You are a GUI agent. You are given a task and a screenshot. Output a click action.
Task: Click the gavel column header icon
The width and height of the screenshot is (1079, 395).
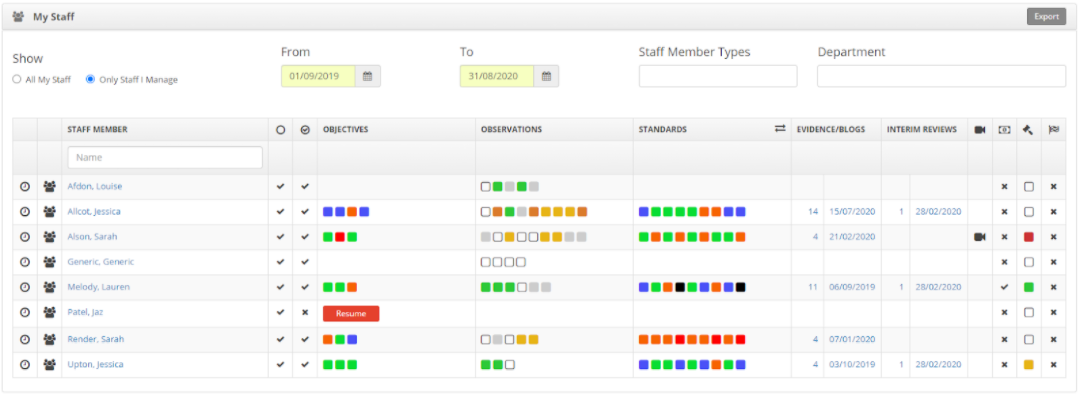coord(1028,129)
